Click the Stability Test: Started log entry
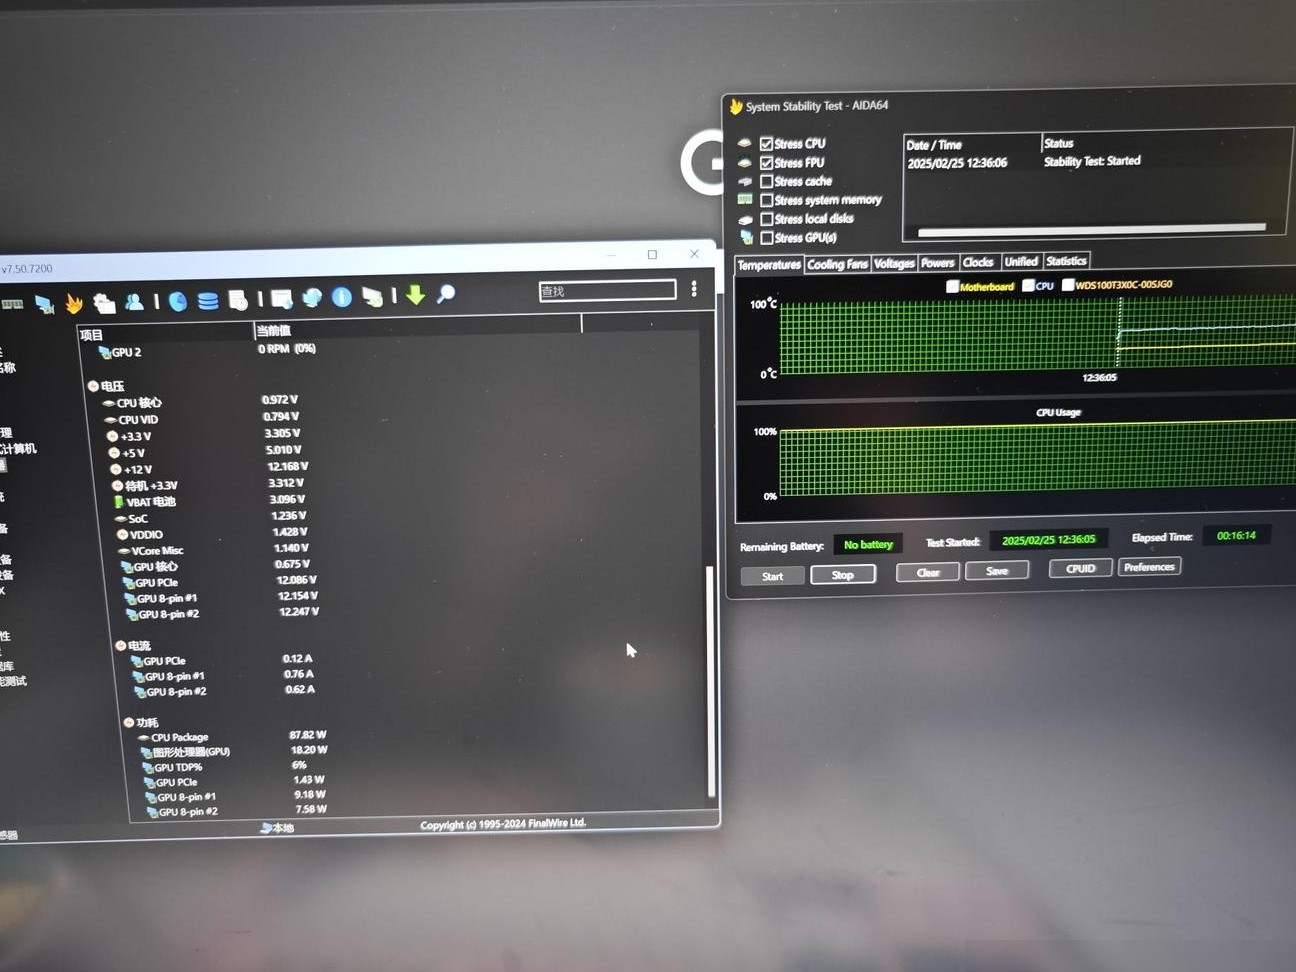Viewport: 1296px width, 972px height. [1092, 161]
